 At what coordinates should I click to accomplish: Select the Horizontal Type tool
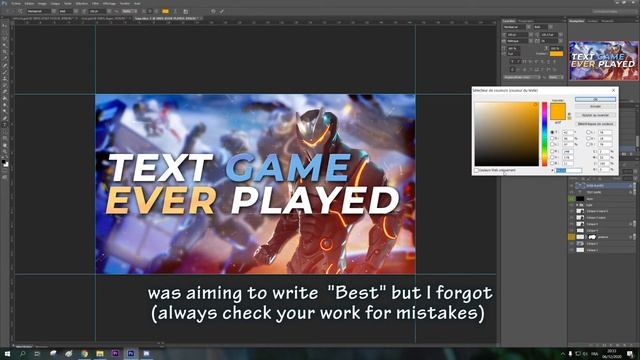tap(4, 125)
